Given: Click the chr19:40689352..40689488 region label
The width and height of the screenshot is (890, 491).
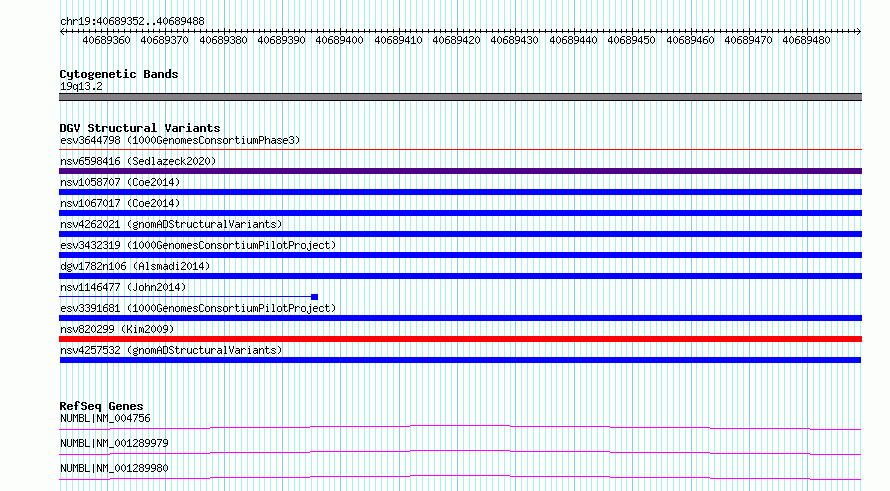Looking at the screenshot, I should click(x=132, y=21).
